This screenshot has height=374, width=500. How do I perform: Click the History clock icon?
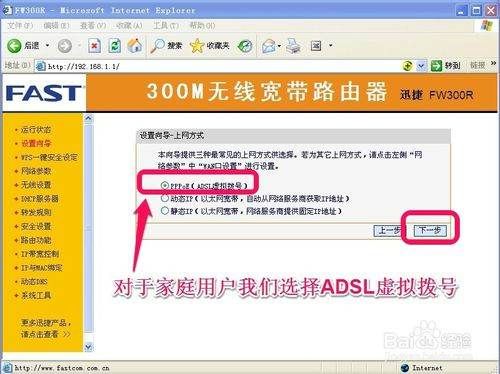[245, 46]
